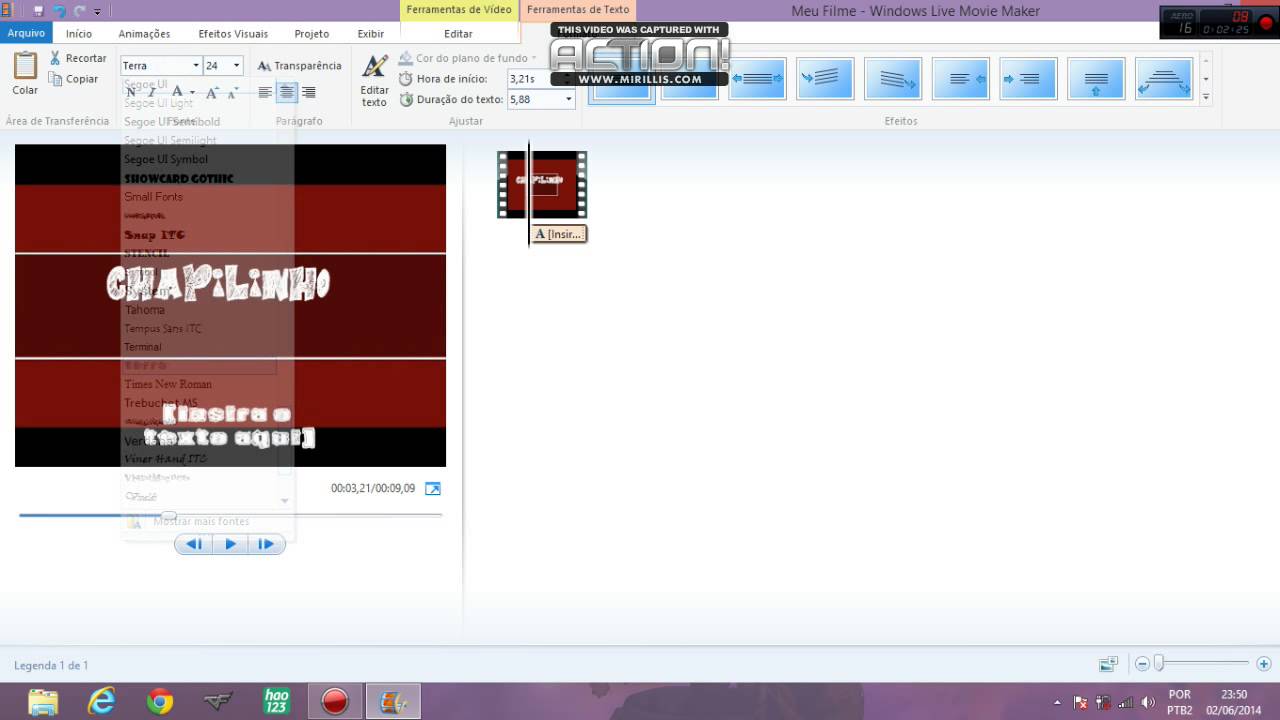Viewport: 1280px width, 720px height.
Task: Click the Recortar scissors button
Action: click(x=78, y=58)
